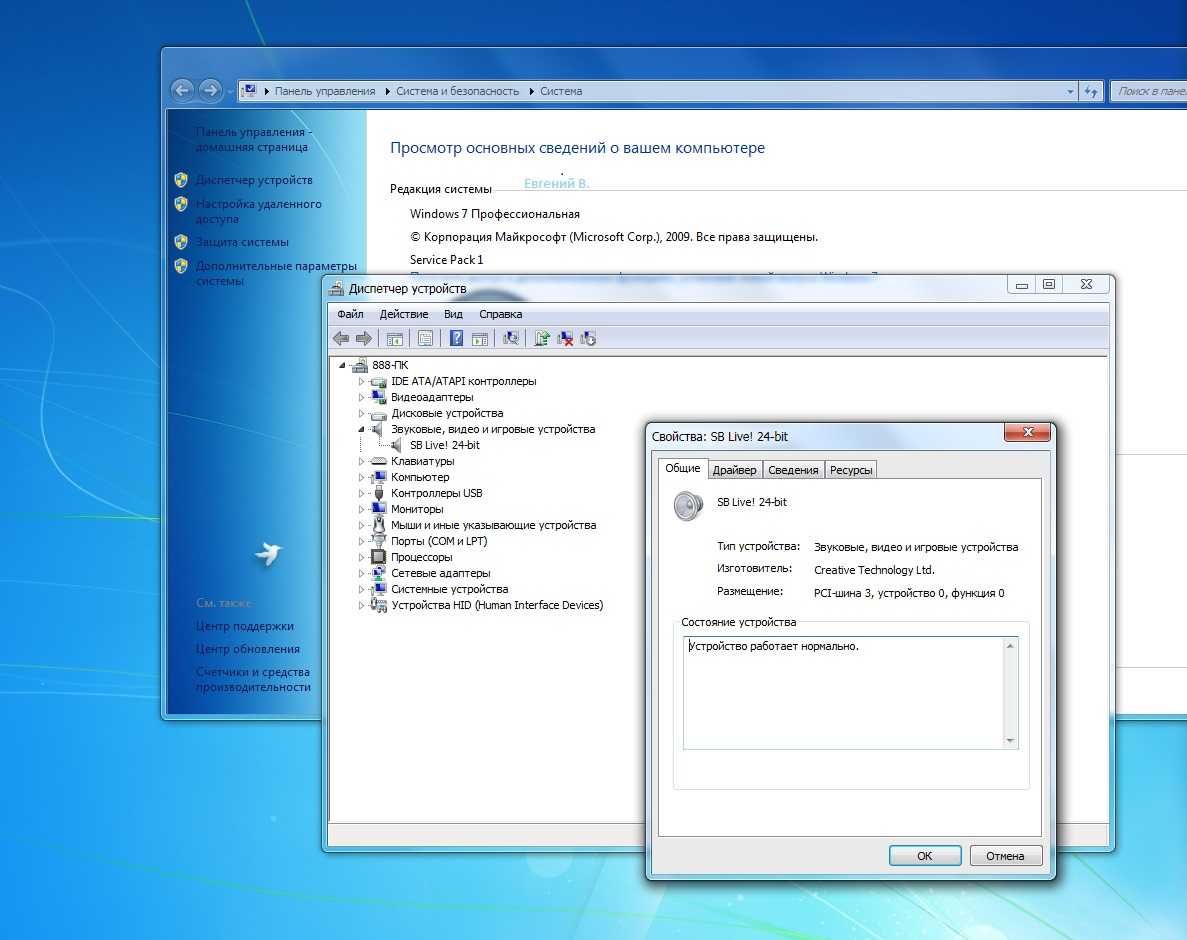Toggle the action pane toolbar icon

(x=480, y=338)
